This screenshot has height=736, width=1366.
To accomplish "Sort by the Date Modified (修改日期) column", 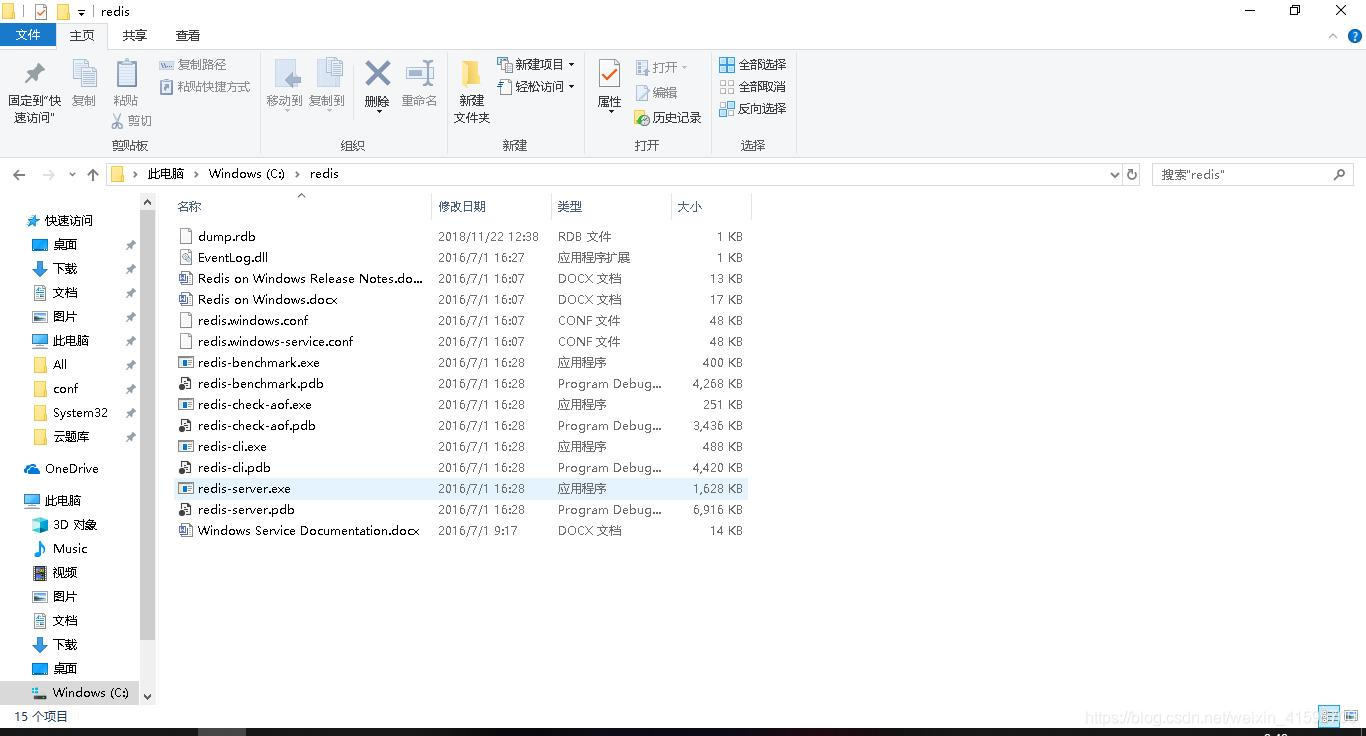I will point(491,207).
